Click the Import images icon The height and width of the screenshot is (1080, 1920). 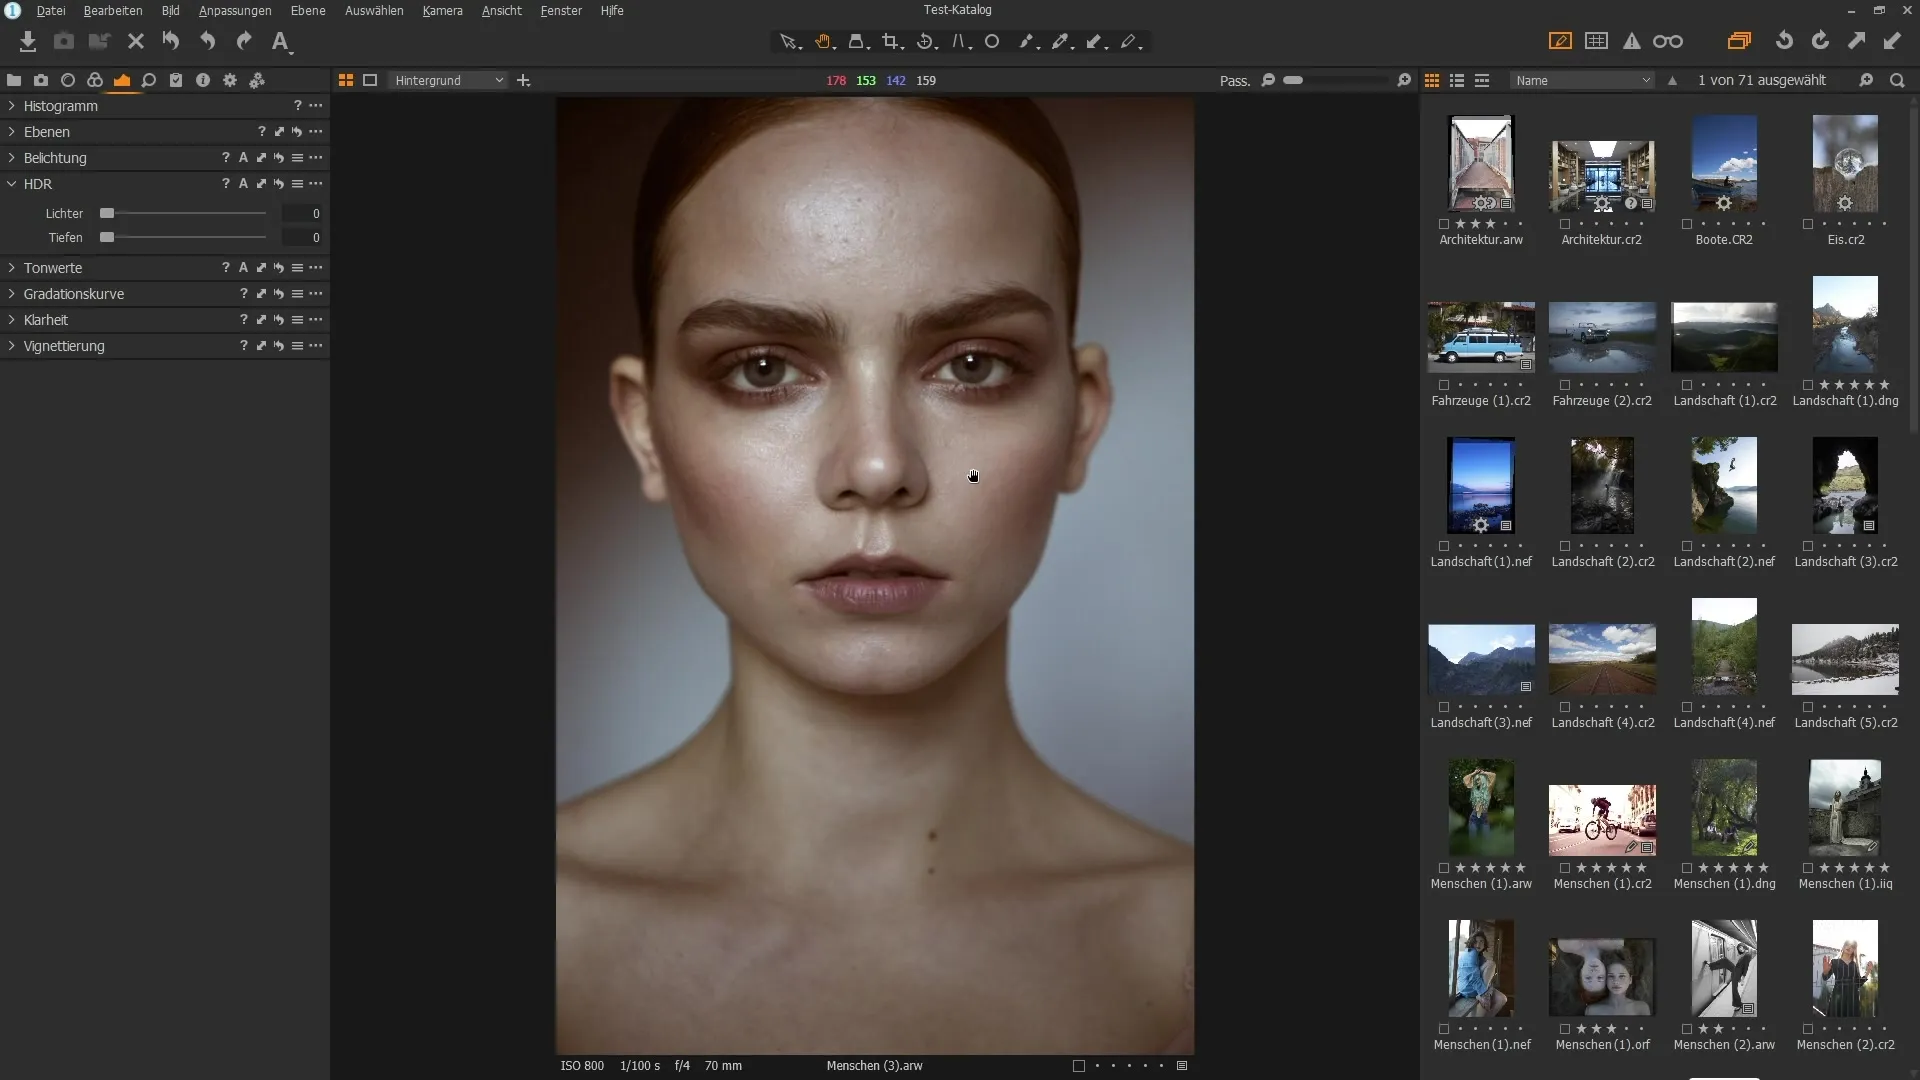(x=27, y=41)
